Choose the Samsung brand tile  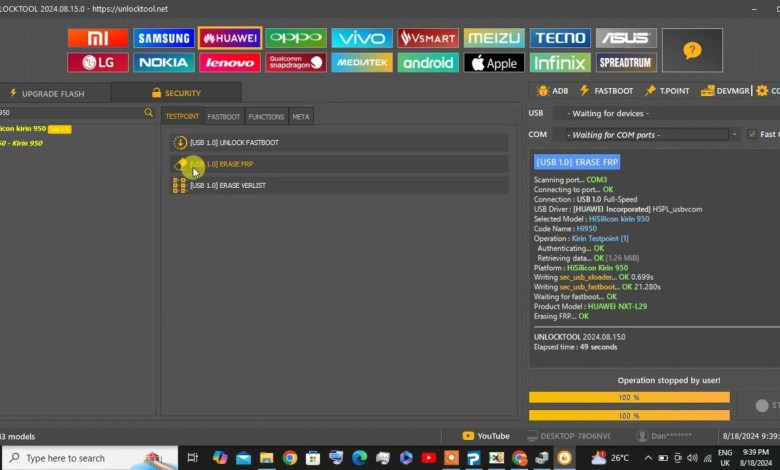pyautogui.click(x=163, y=38)
